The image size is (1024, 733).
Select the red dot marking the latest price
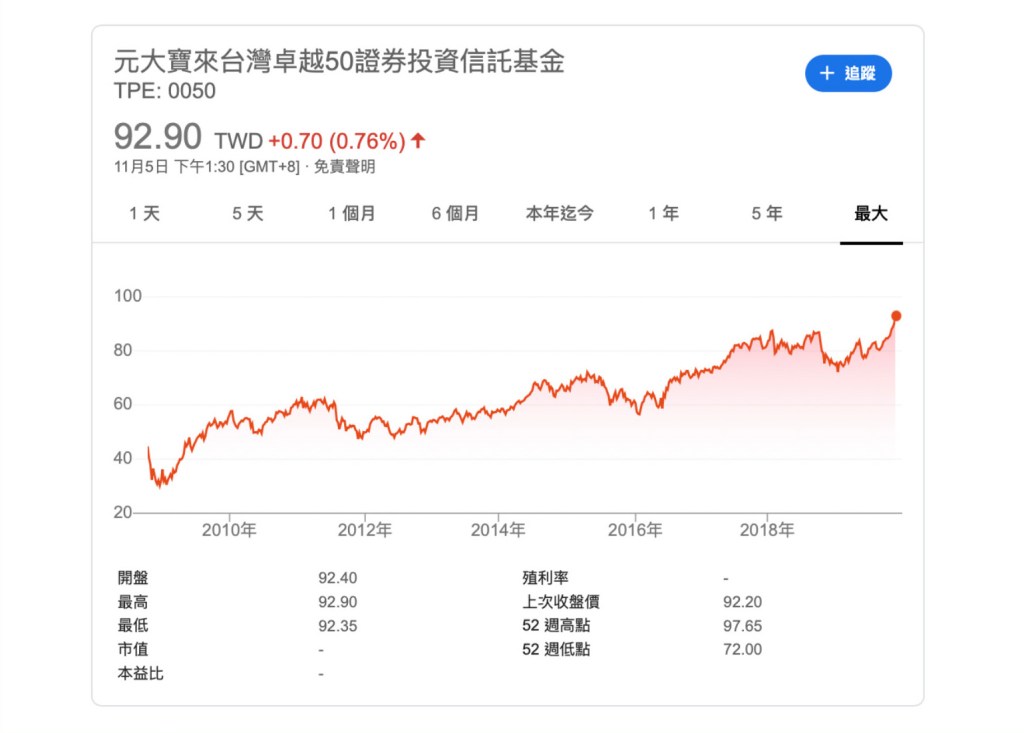coord(897,314)
